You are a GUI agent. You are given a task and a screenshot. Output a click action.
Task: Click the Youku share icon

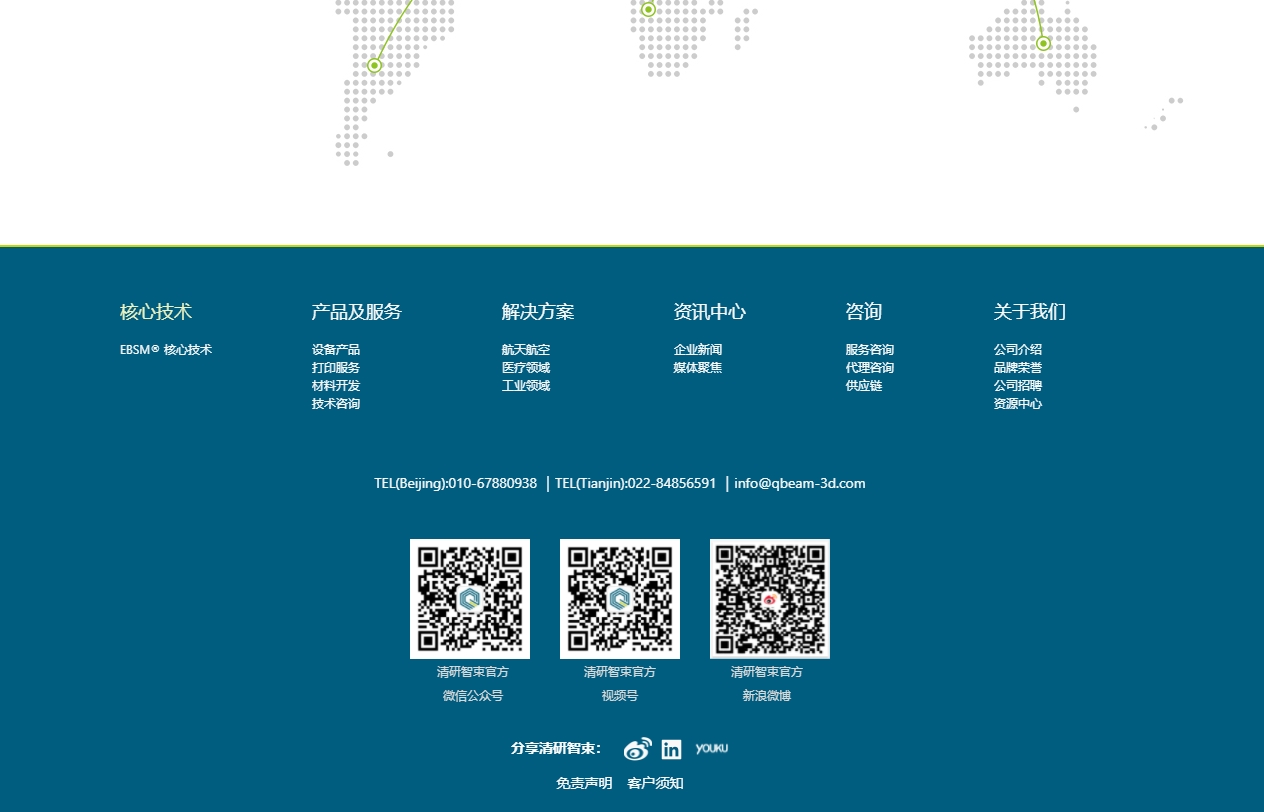[x=711, y=748]
